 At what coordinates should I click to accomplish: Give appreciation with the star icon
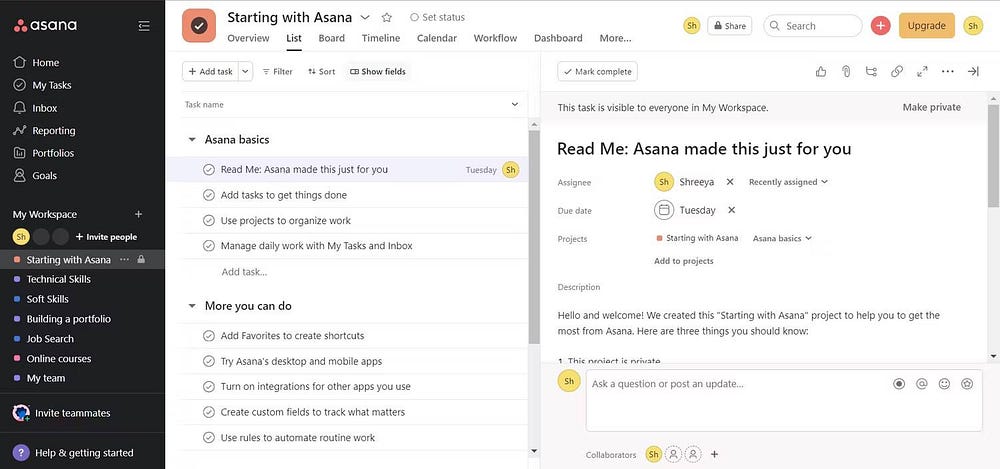[x=967, y=384]
